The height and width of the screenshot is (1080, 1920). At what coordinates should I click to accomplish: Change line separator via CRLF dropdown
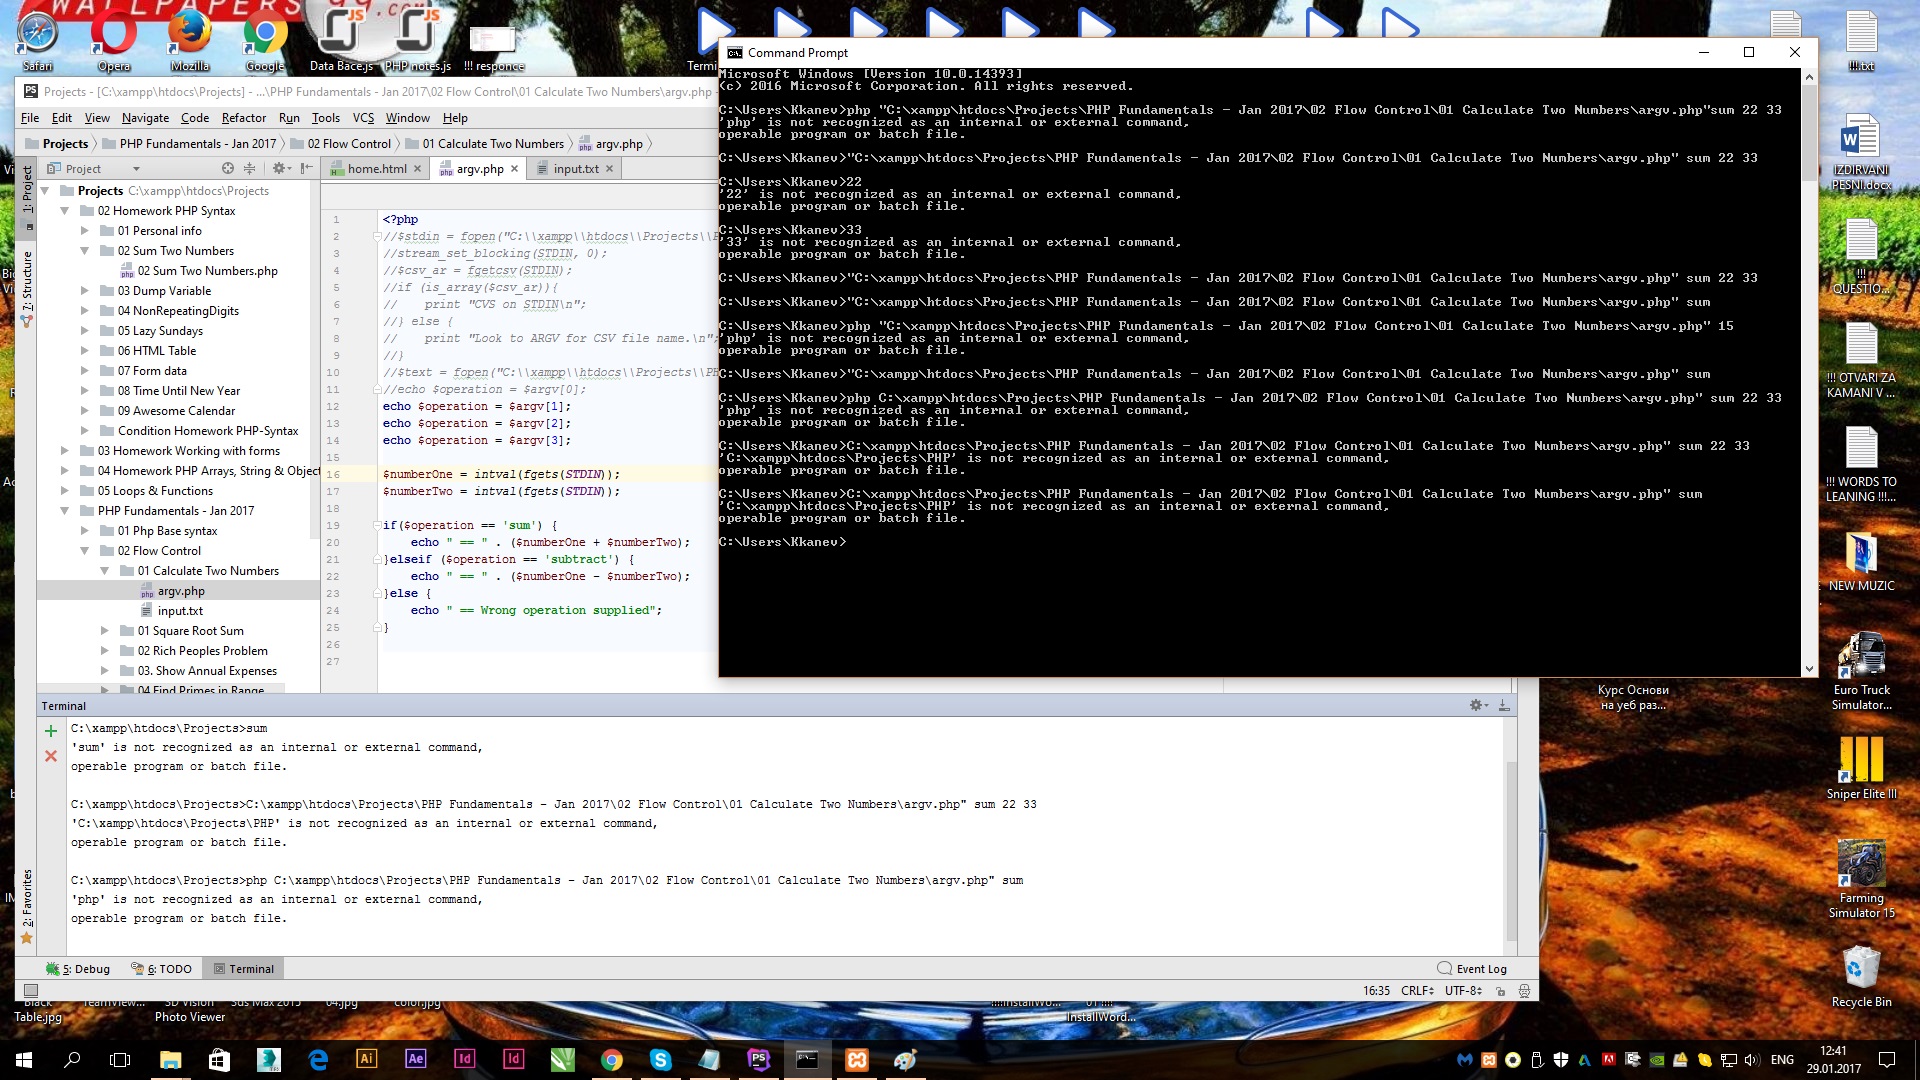(x=1418, y=991)
